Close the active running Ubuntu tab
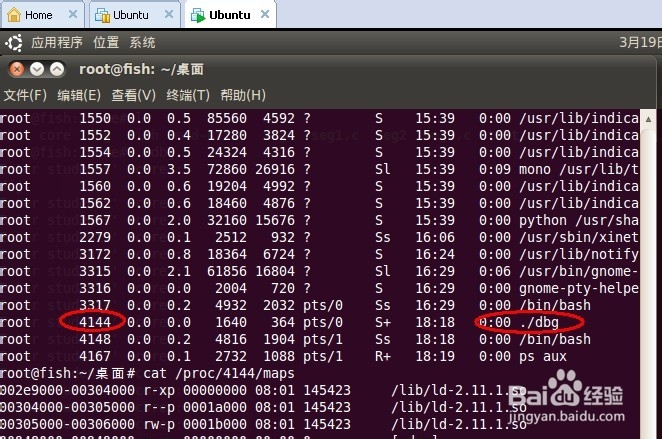Screen dimensions: 662x439 click(265, 15)
